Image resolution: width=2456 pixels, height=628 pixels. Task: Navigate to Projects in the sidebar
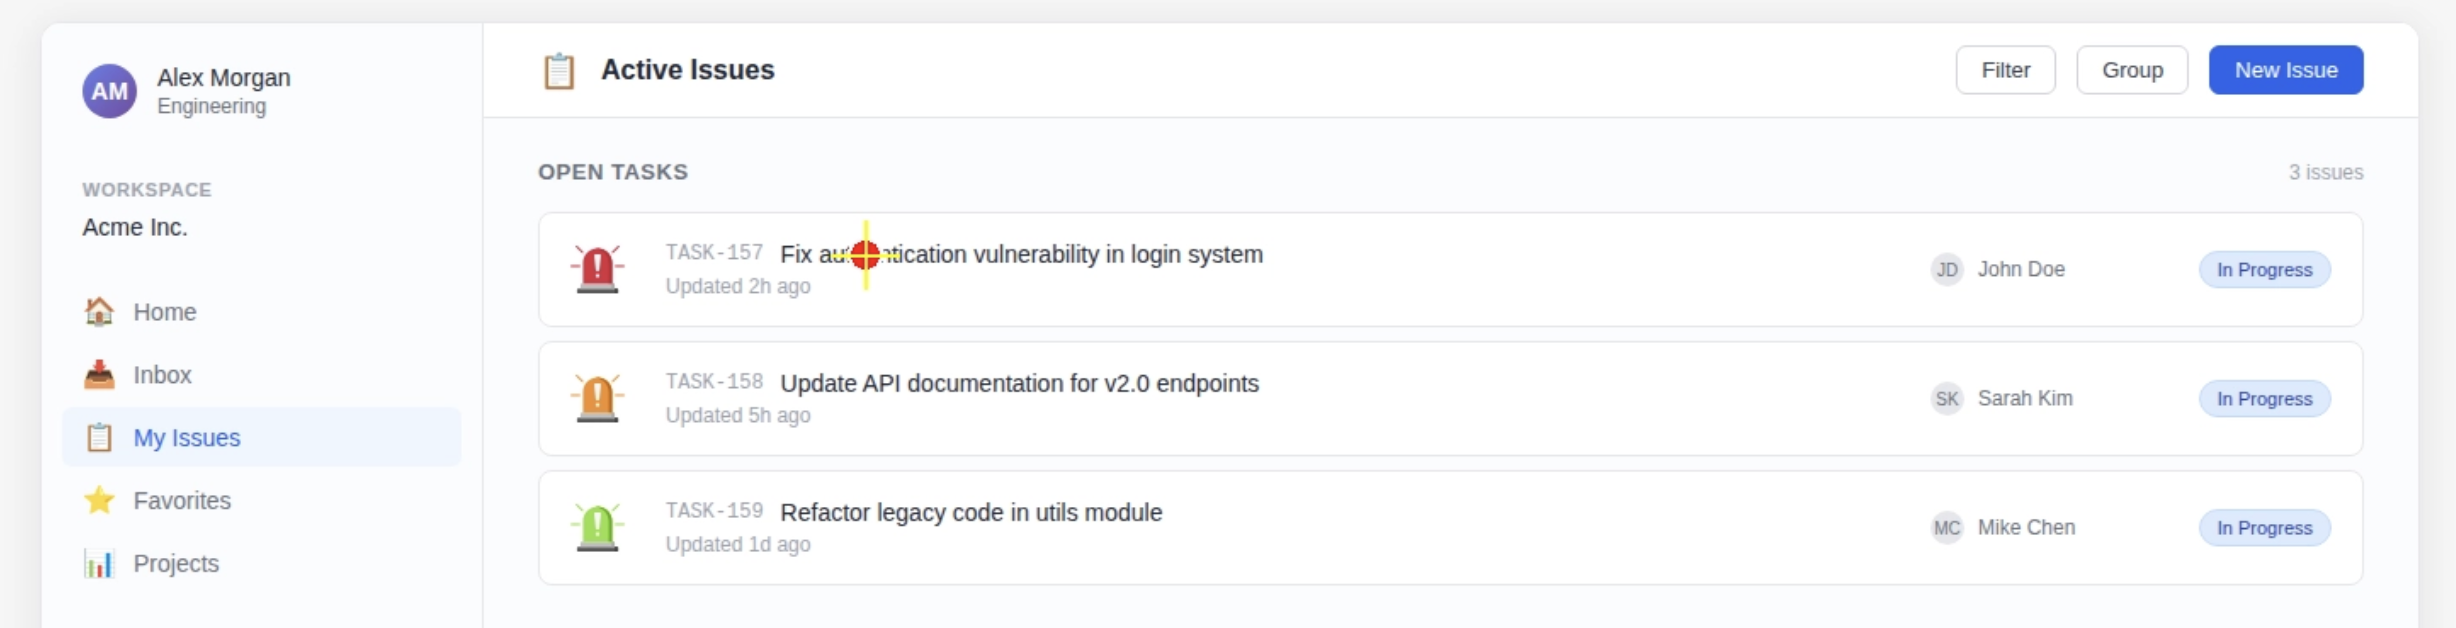click(262, 563)
